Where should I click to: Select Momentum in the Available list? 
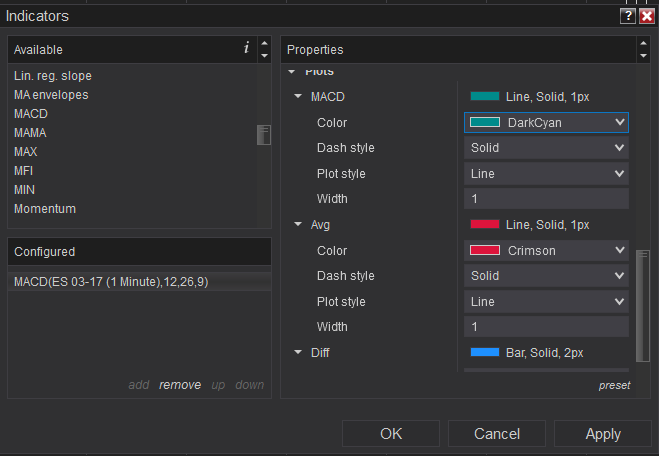pos(45,209)
